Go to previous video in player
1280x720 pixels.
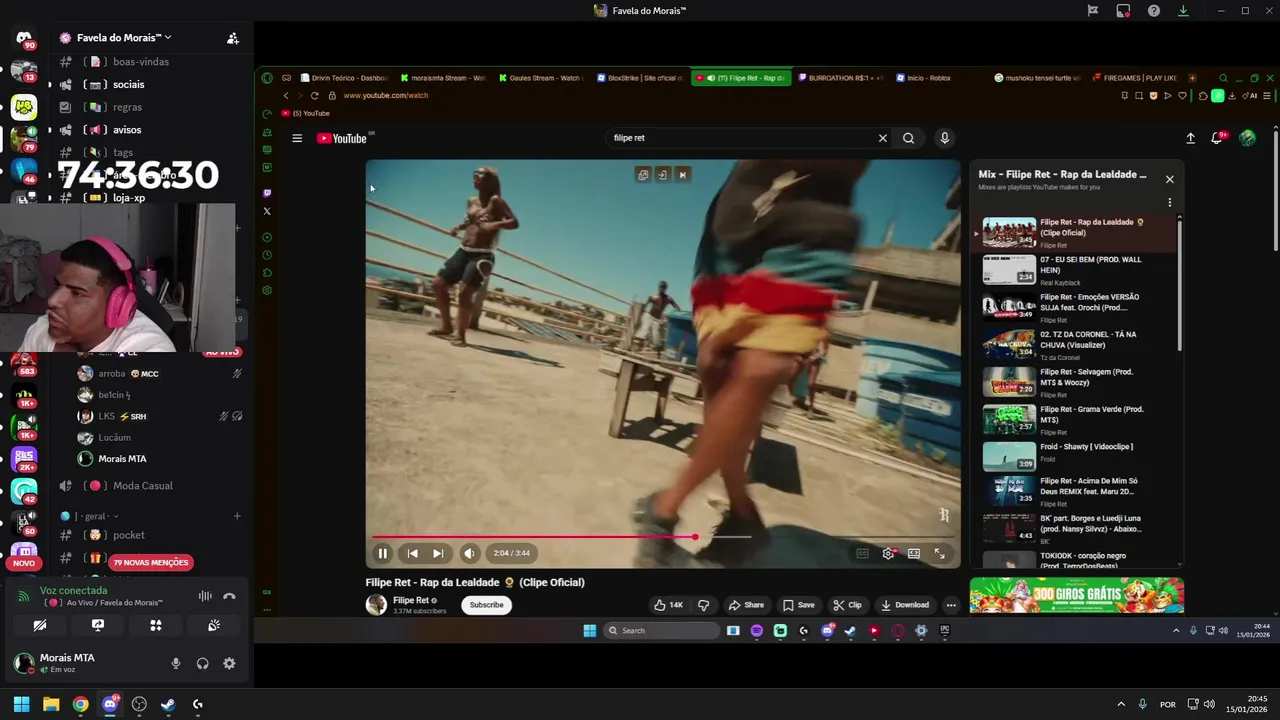412,553
